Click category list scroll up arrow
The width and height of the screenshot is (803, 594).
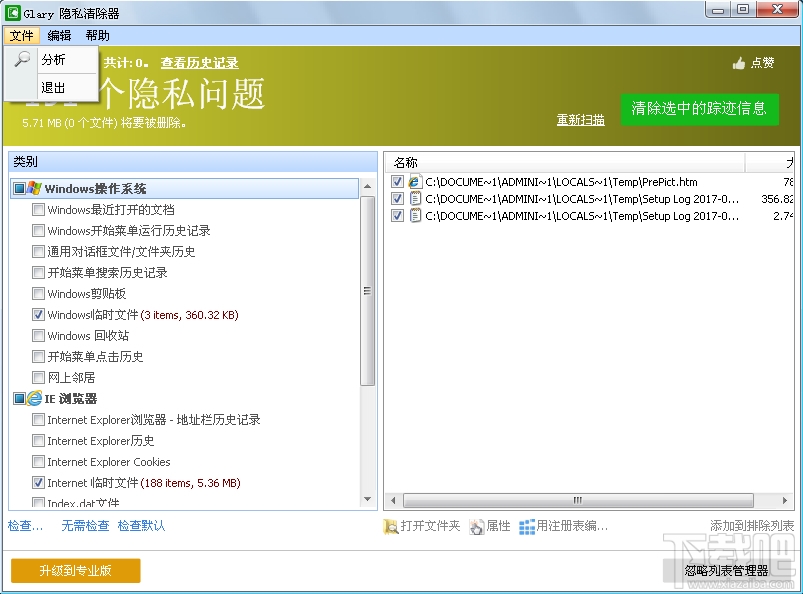pos(367,186)
